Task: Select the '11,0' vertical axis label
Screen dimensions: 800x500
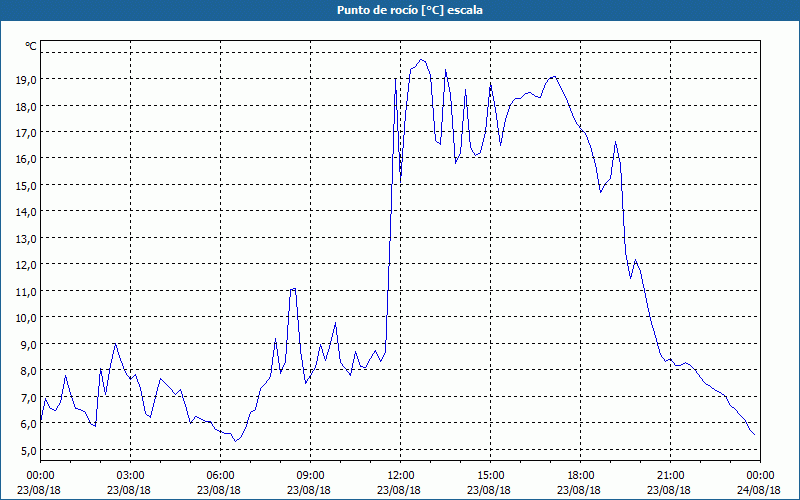Action: pos(27,292)
